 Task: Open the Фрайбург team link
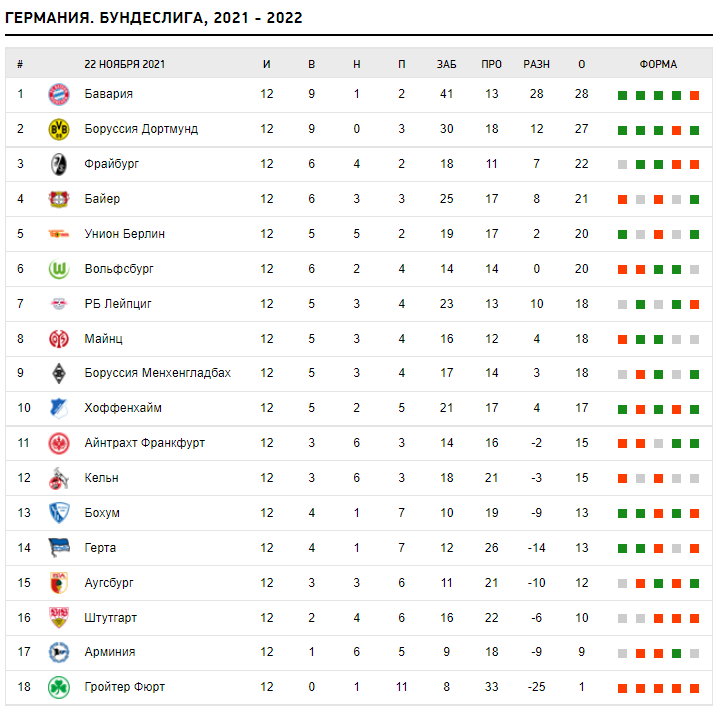pos(112,164)
